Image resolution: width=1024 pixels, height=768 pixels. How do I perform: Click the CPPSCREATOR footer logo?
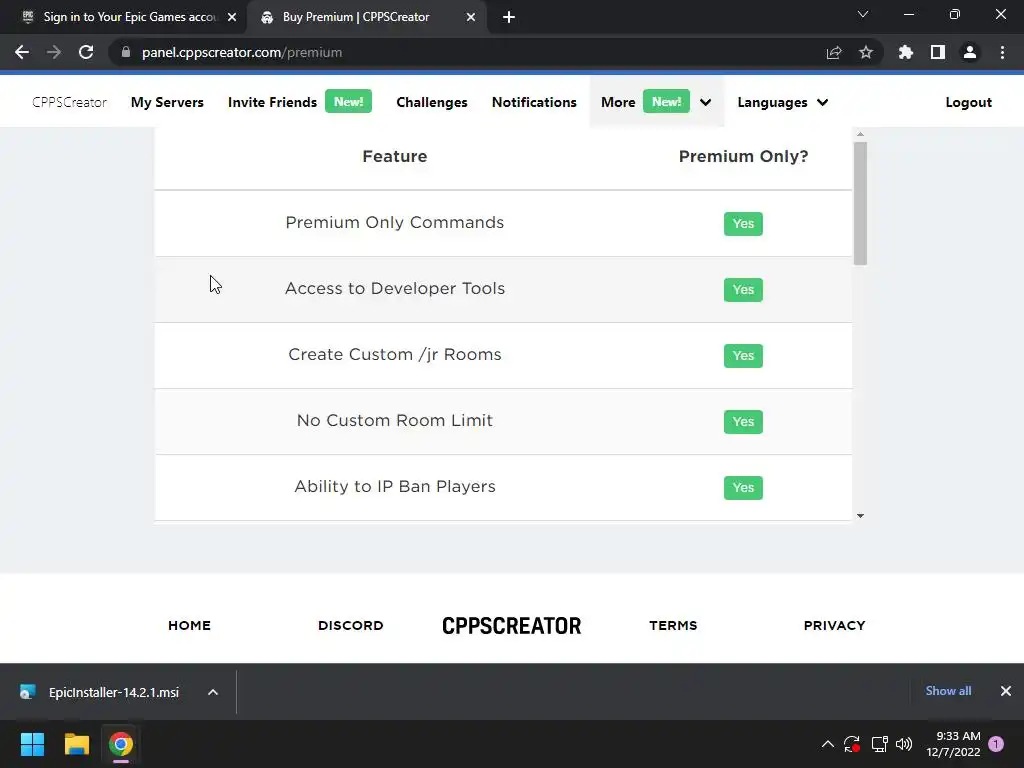(511, 626)
